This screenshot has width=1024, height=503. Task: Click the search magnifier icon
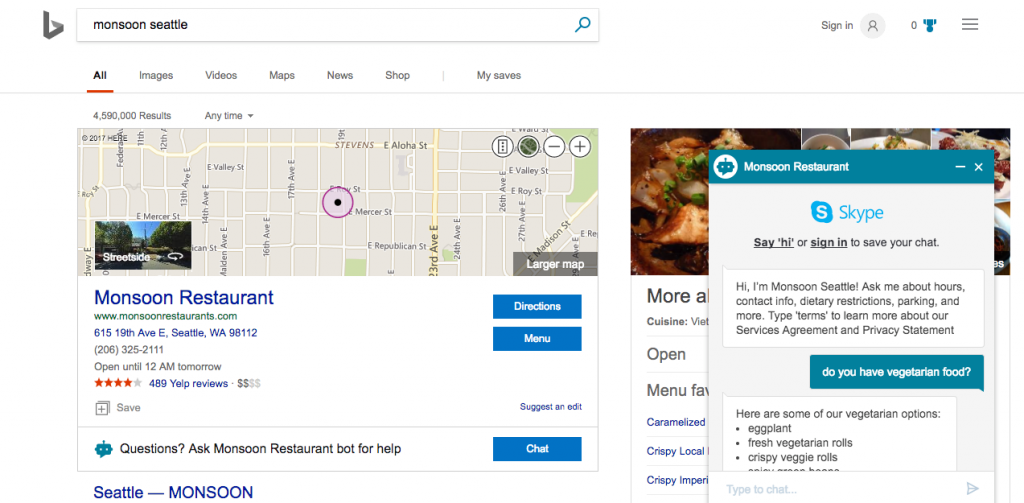click(582, 25)
